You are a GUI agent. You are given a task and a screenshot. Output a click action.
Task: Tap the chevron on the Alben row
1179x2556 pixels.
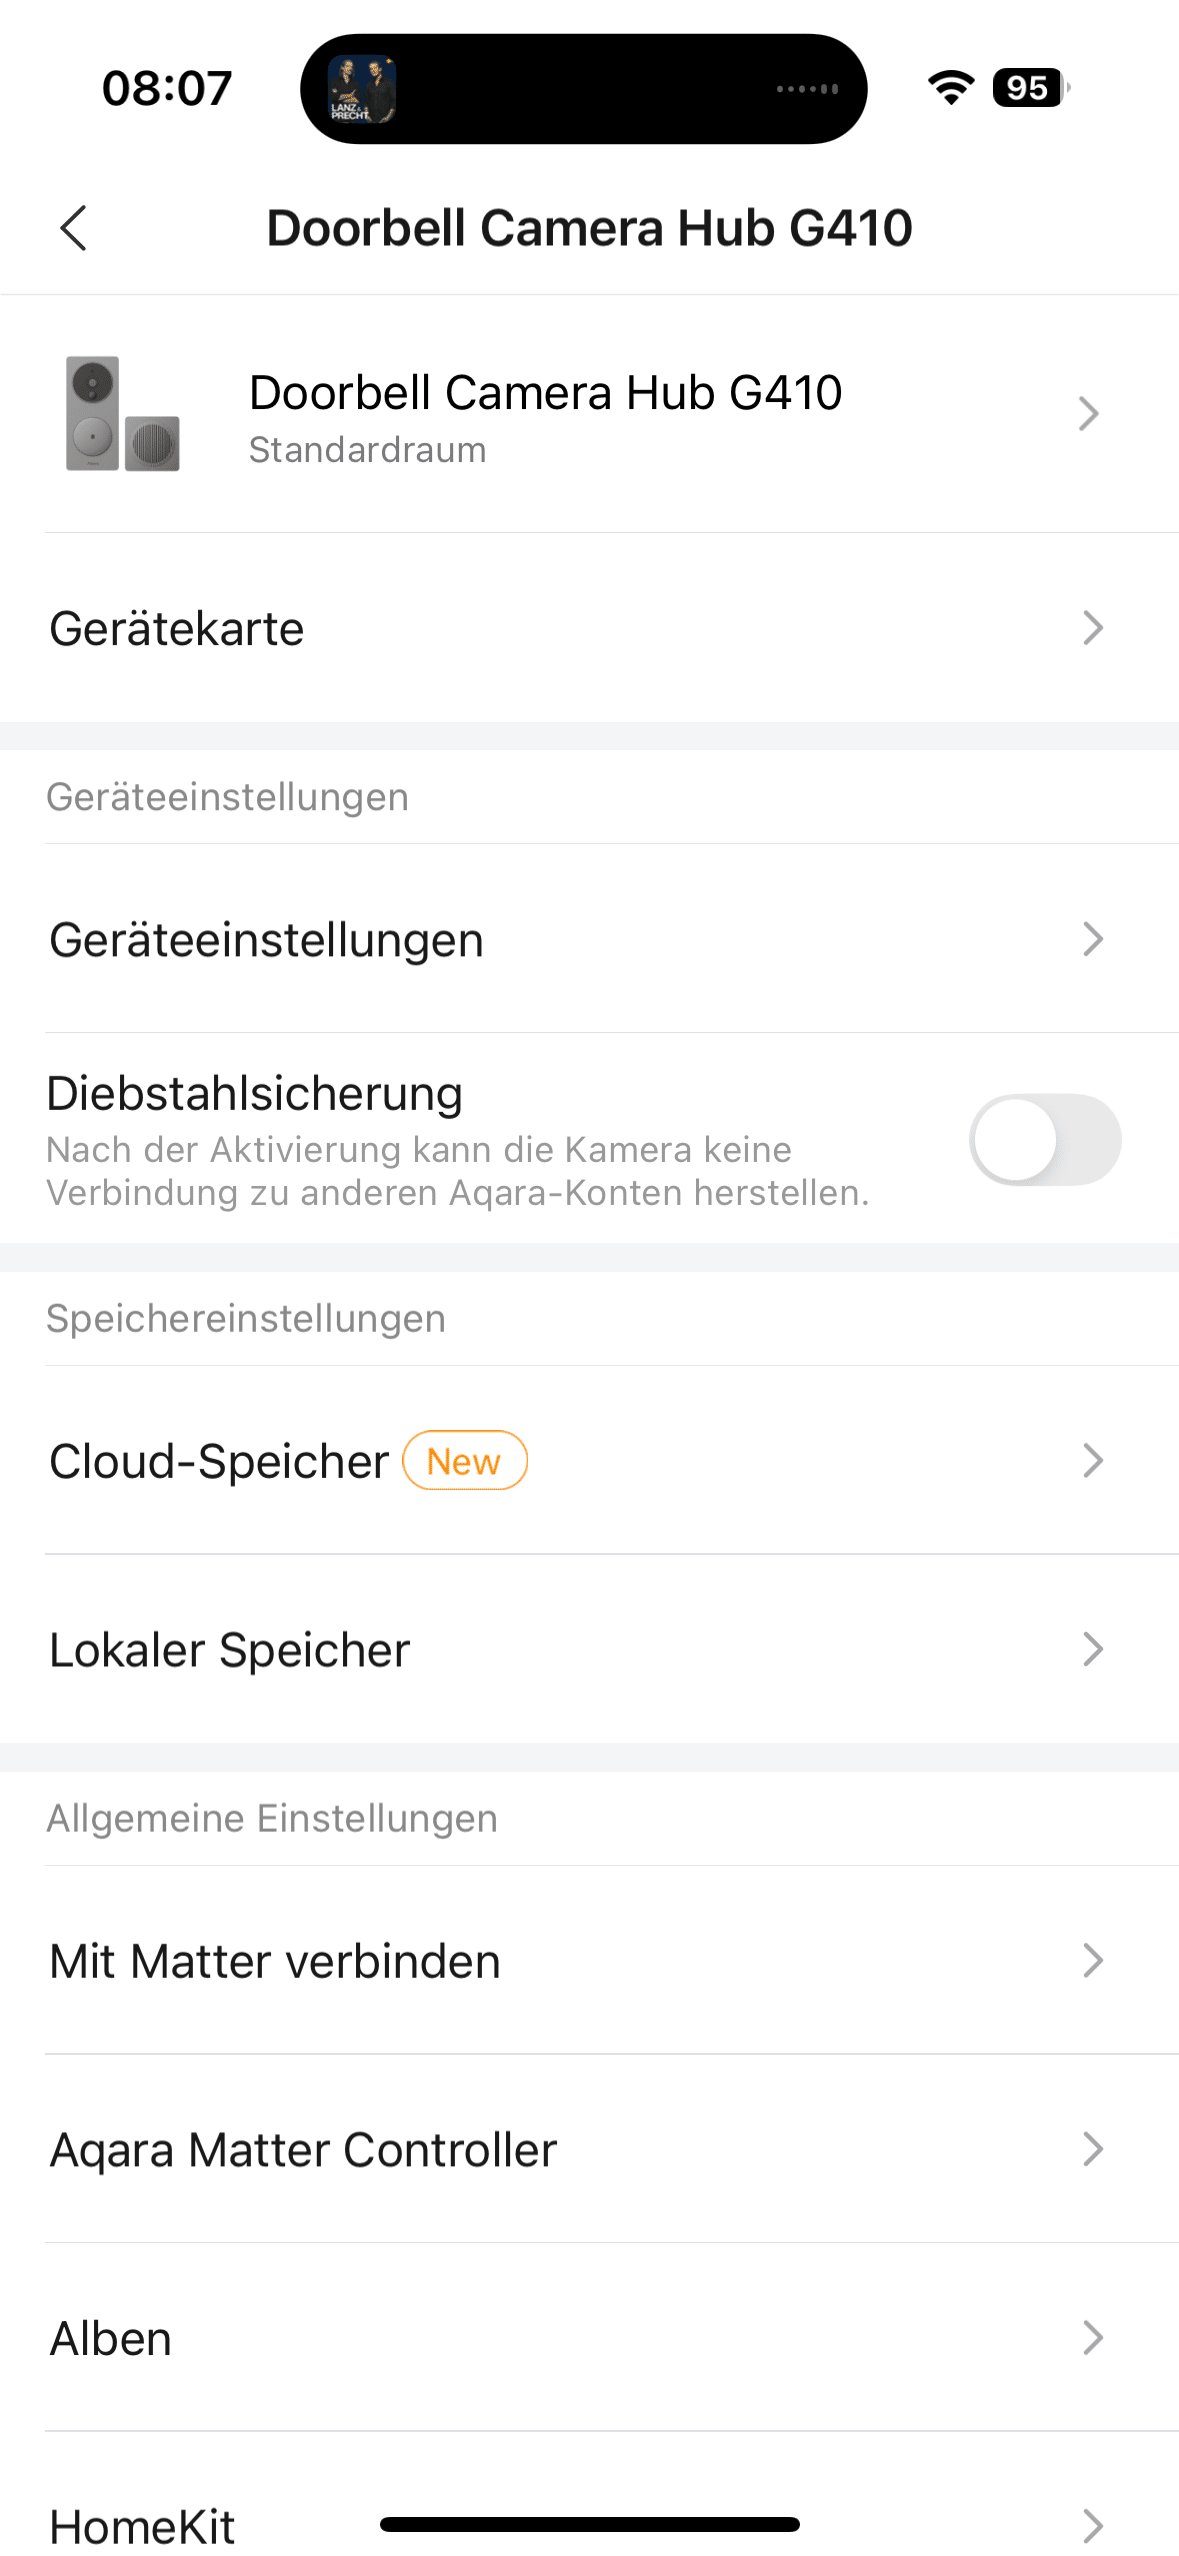[x=1092, y=2338]
